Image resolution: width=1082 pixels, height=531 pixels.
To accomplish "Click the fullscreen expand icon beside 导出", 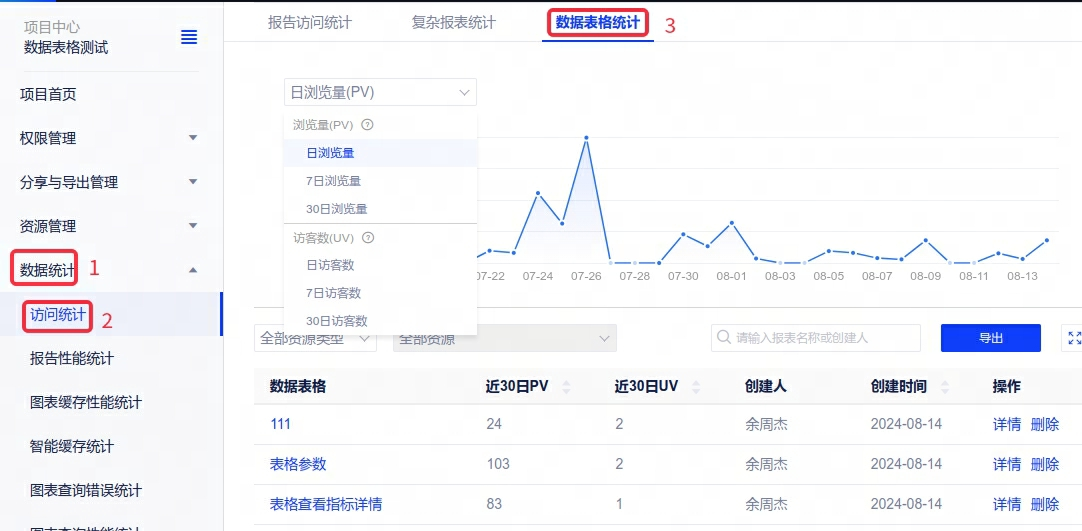I will click(x=1074, y=338).
